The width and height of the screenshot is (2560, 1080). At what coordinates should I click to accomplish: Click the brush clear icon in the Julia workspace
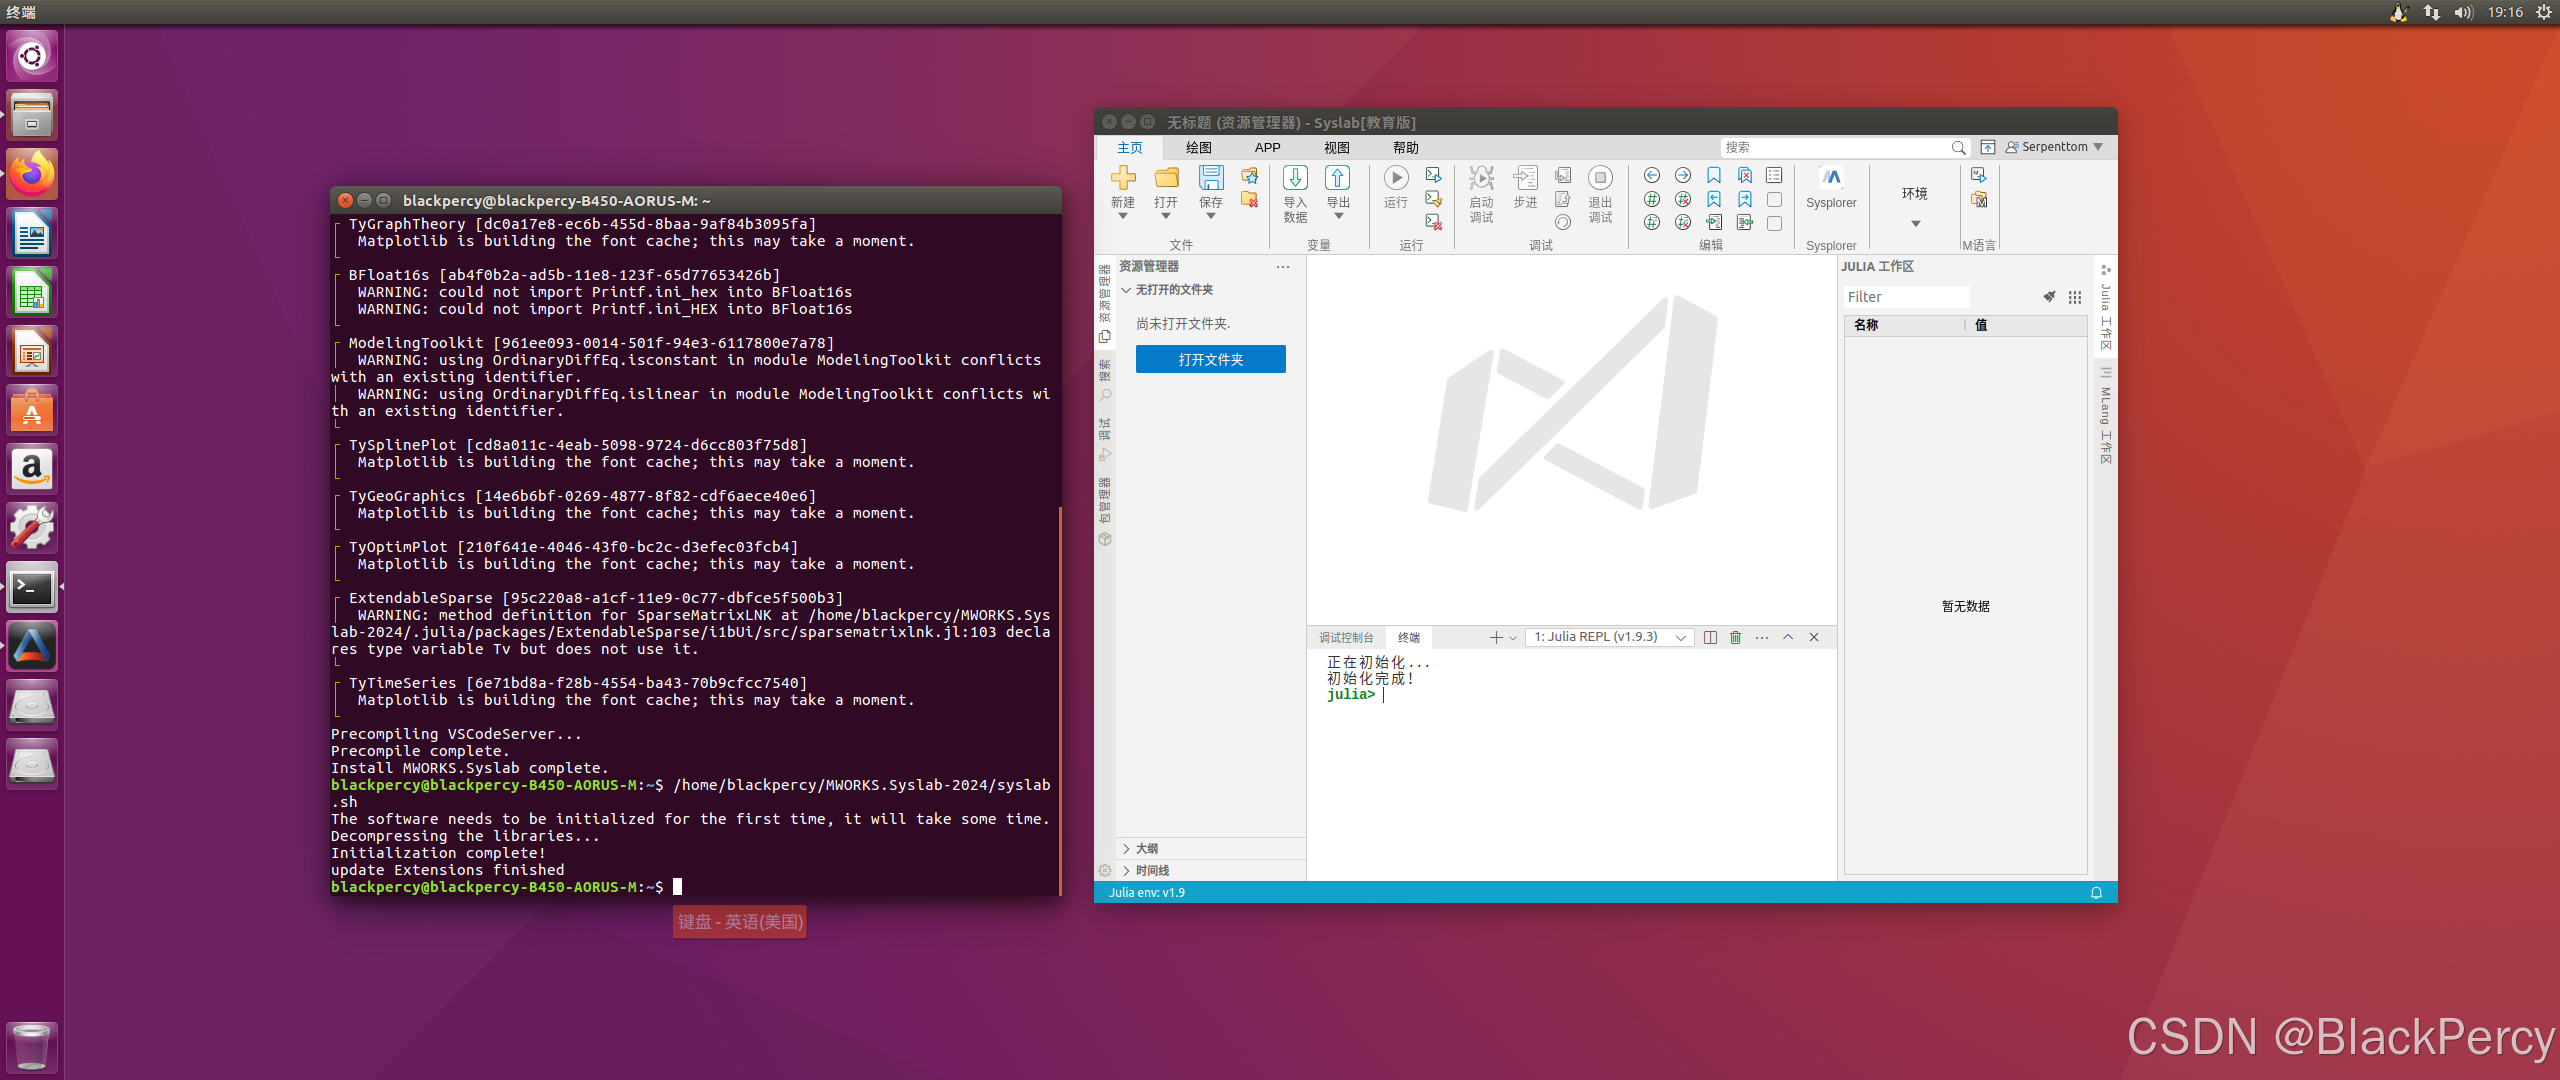click(x=2049, y=297)
